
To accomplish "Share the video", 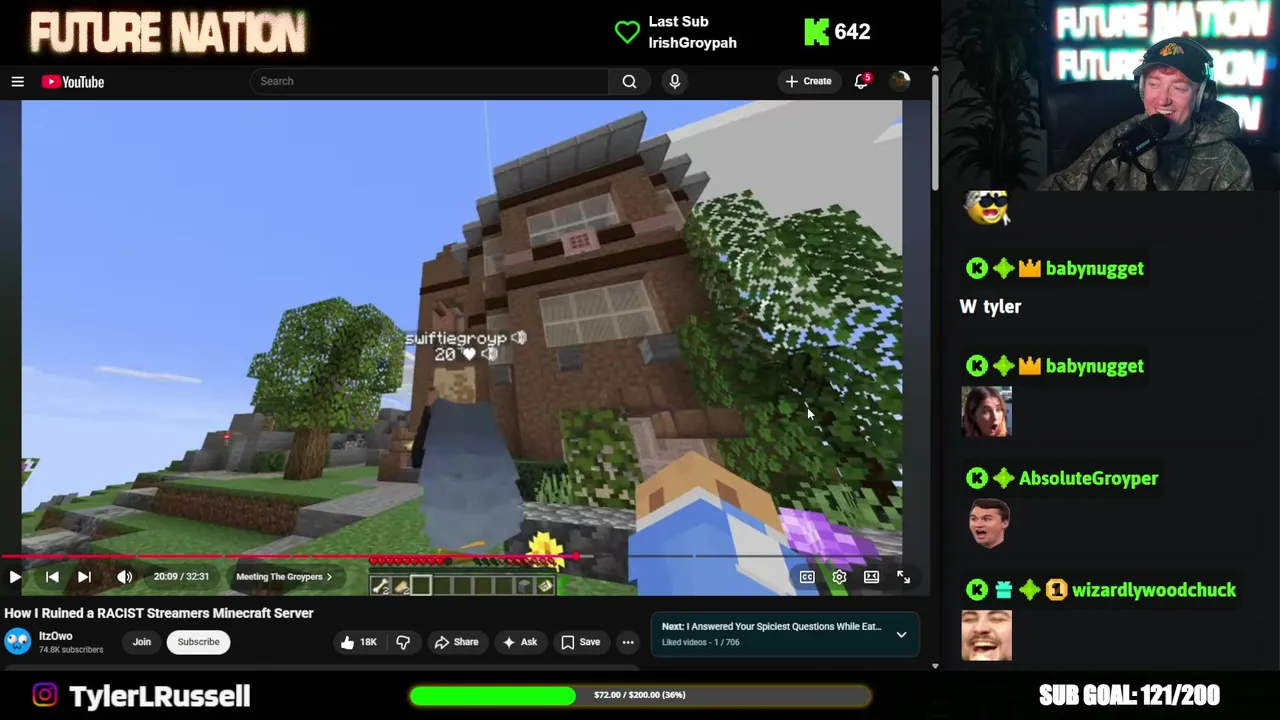I will 456,642.
